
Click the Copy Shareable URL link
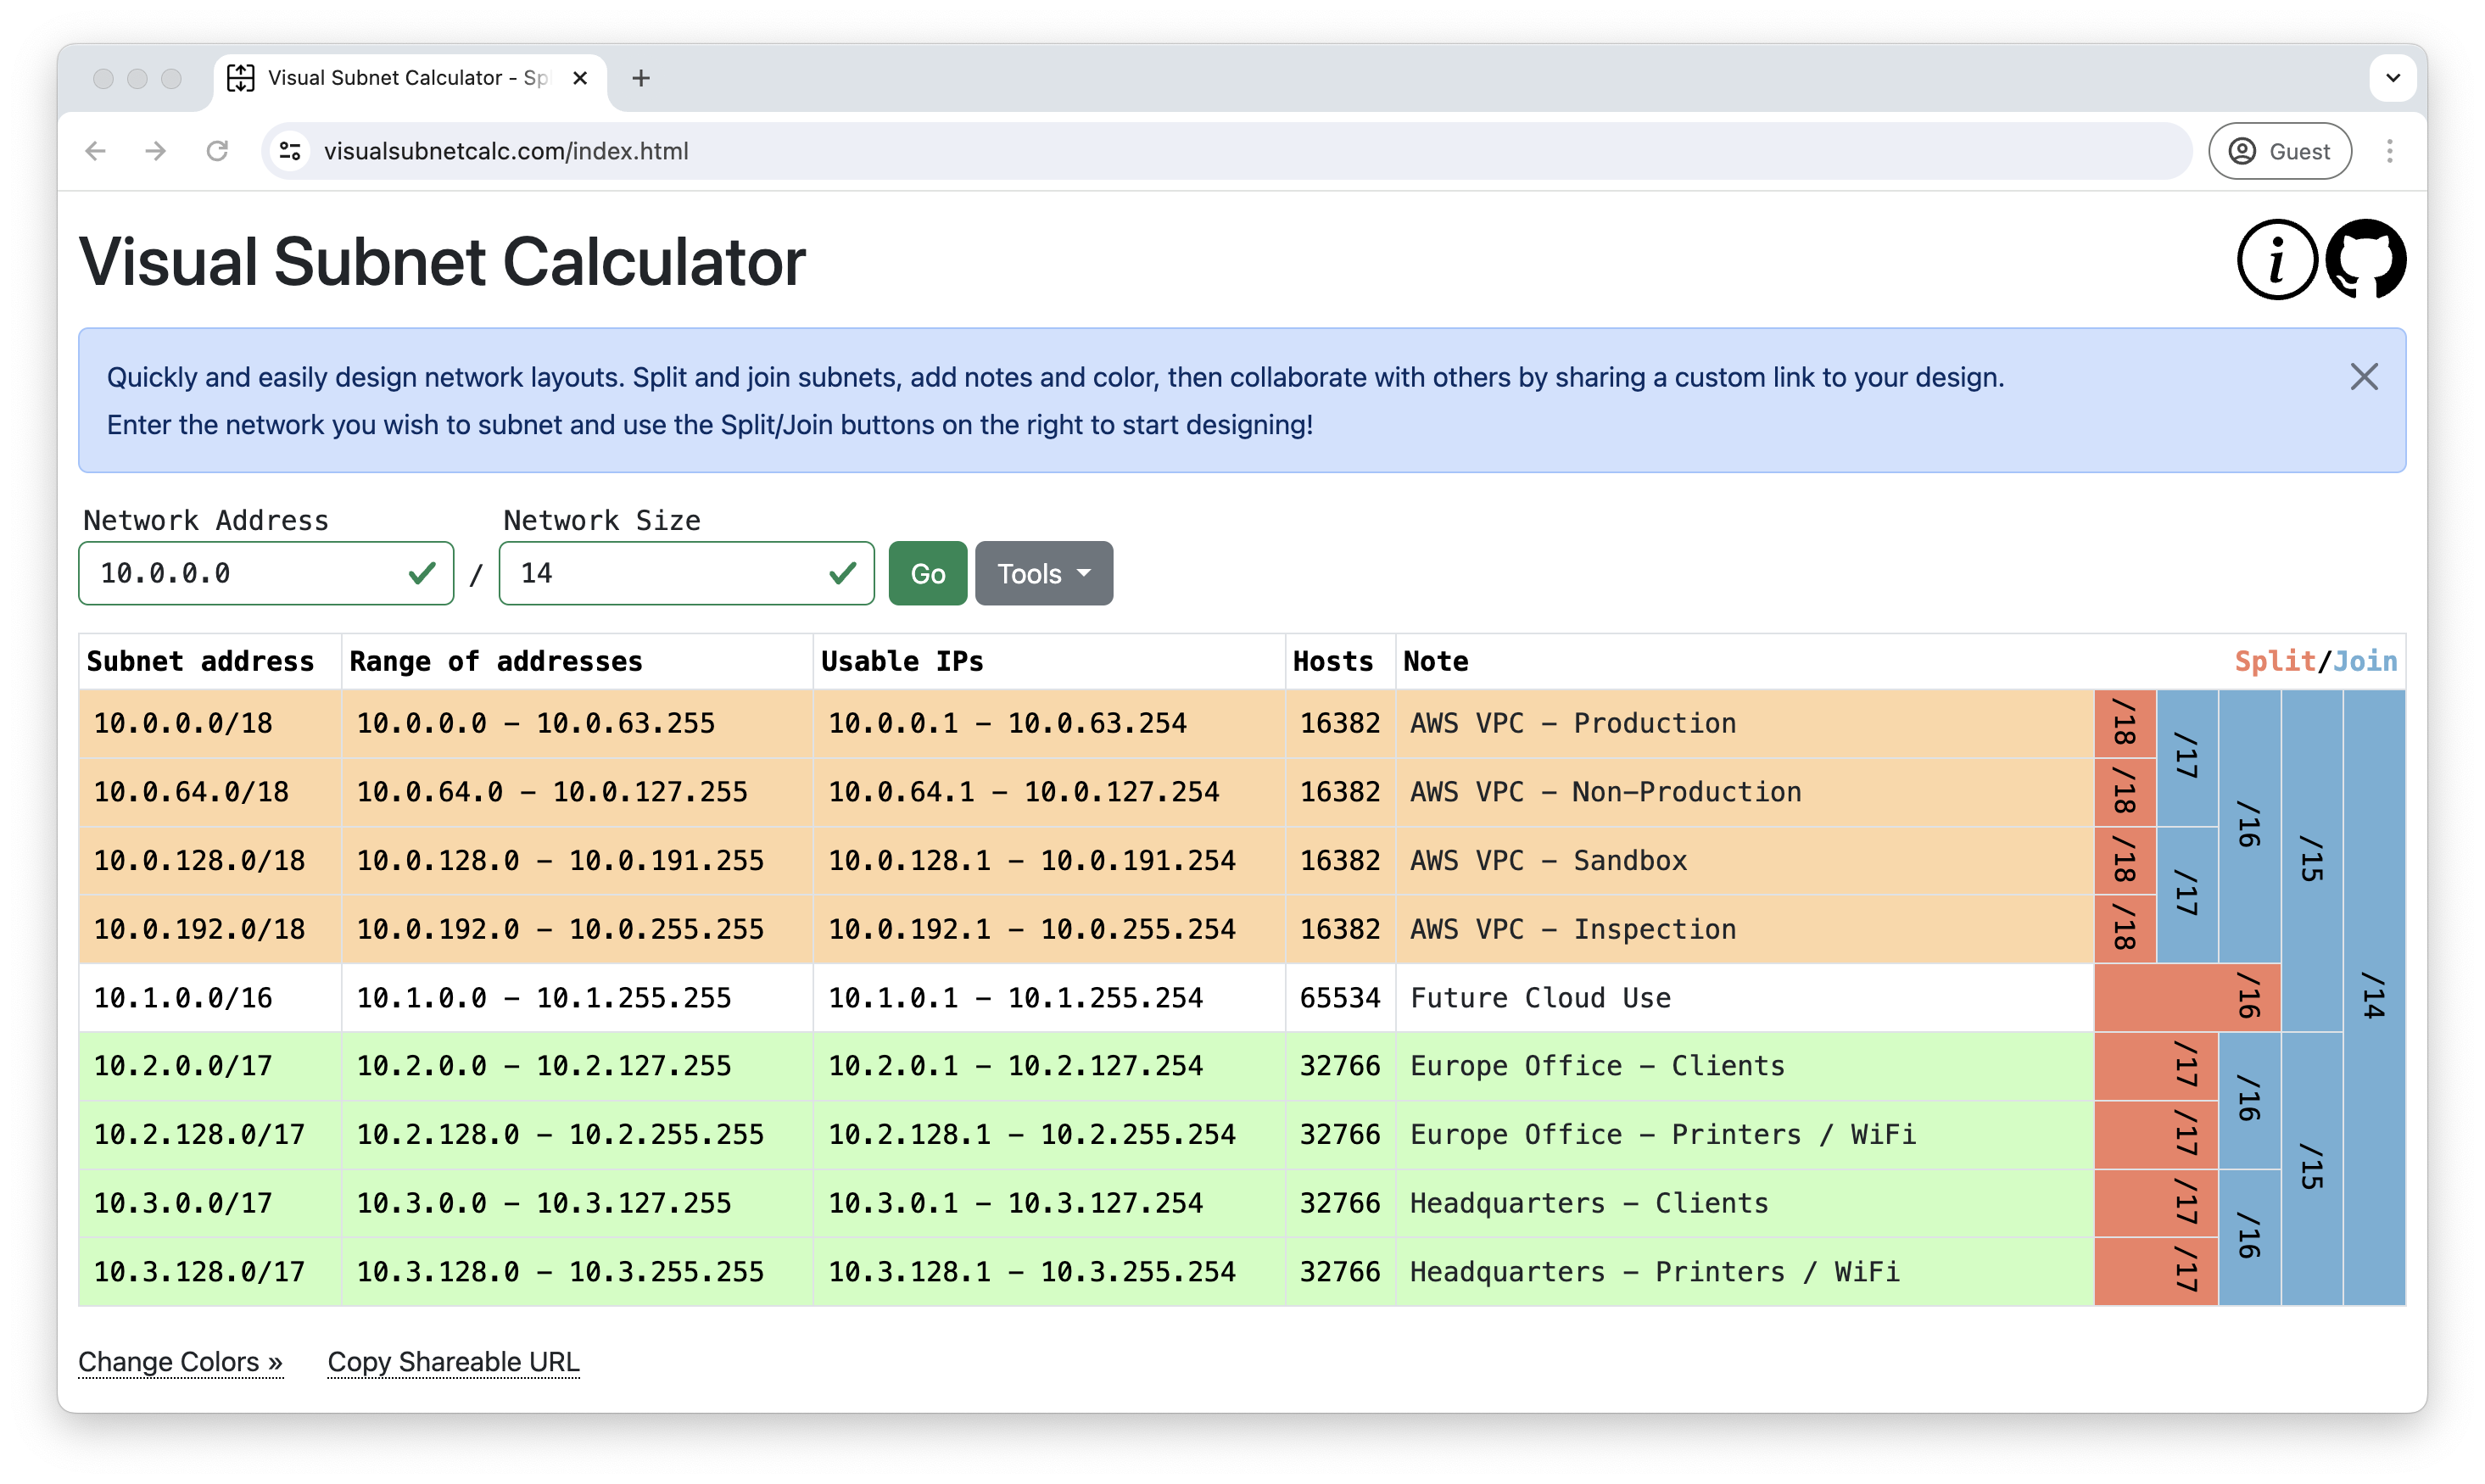(453, 1361)
